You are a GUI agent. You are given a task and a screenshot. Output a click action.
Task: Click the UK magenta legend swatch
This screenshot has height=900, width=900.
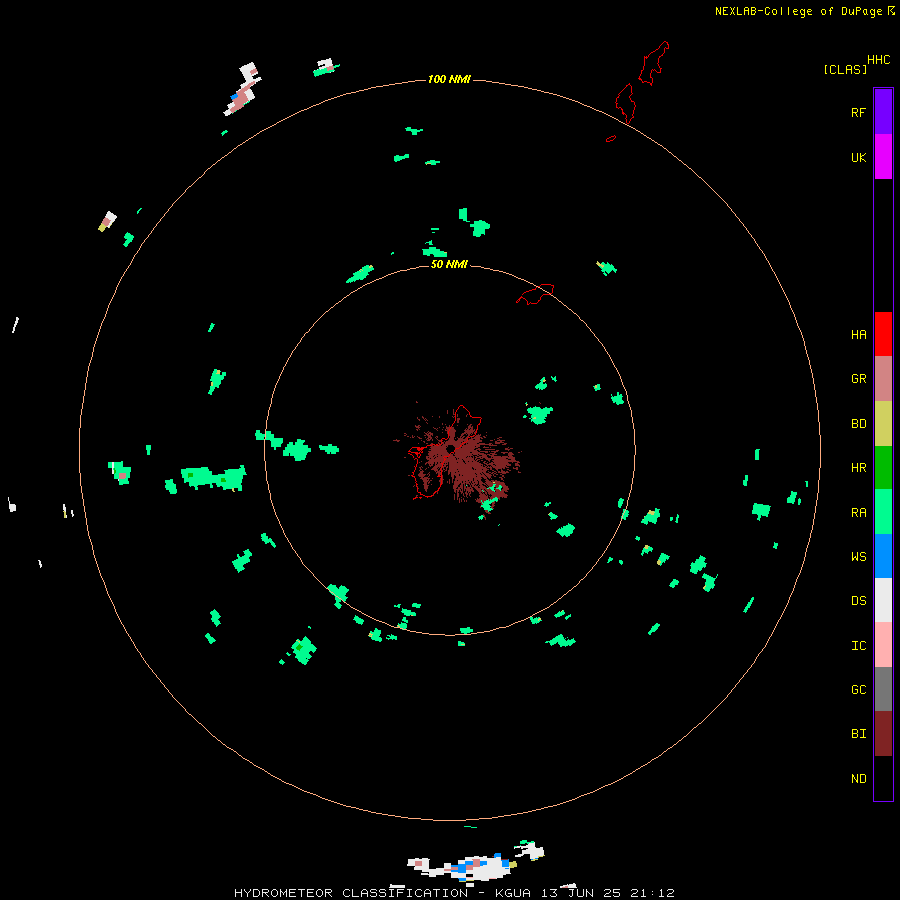tap(883, 157)
